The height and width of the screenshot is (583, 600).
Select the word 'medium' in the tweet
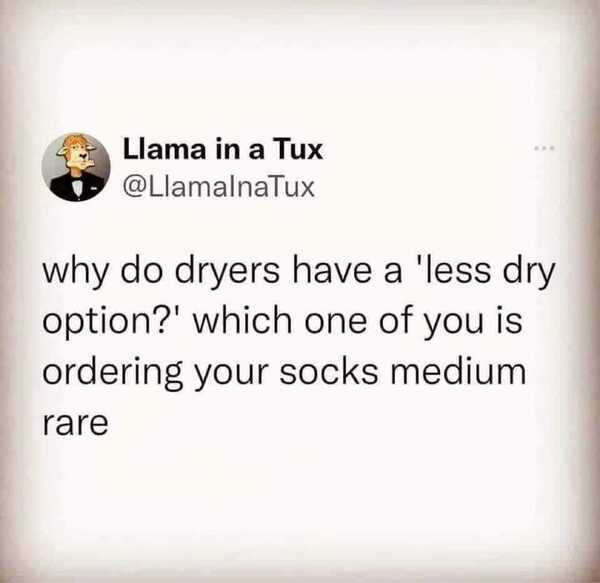[457, 371]
